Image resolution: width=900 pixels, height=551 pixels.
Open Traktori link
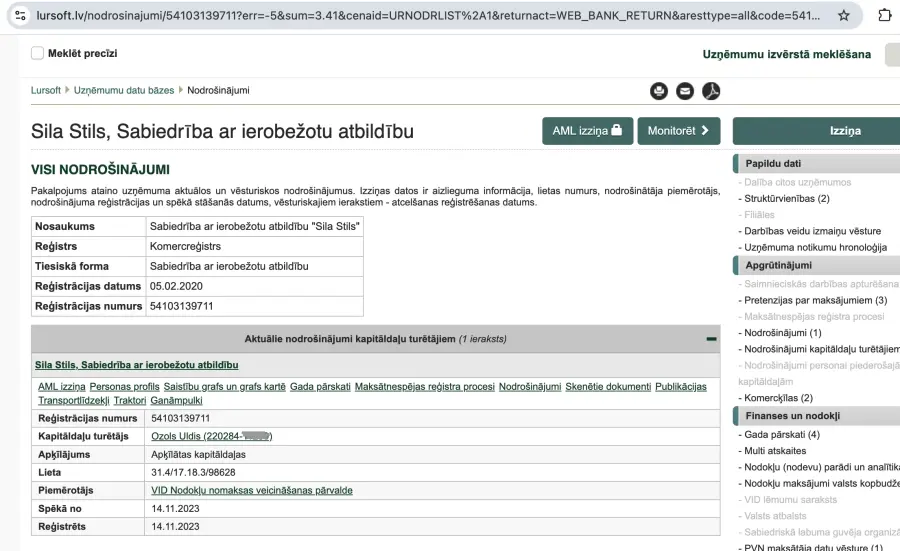(x=130, y=401)
